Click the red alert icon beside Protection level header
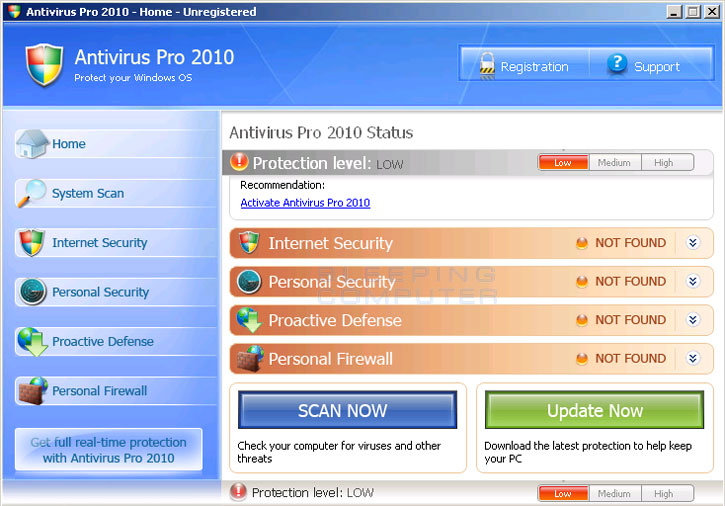Viewport: 725px width, 506px height. click(239, 160)
